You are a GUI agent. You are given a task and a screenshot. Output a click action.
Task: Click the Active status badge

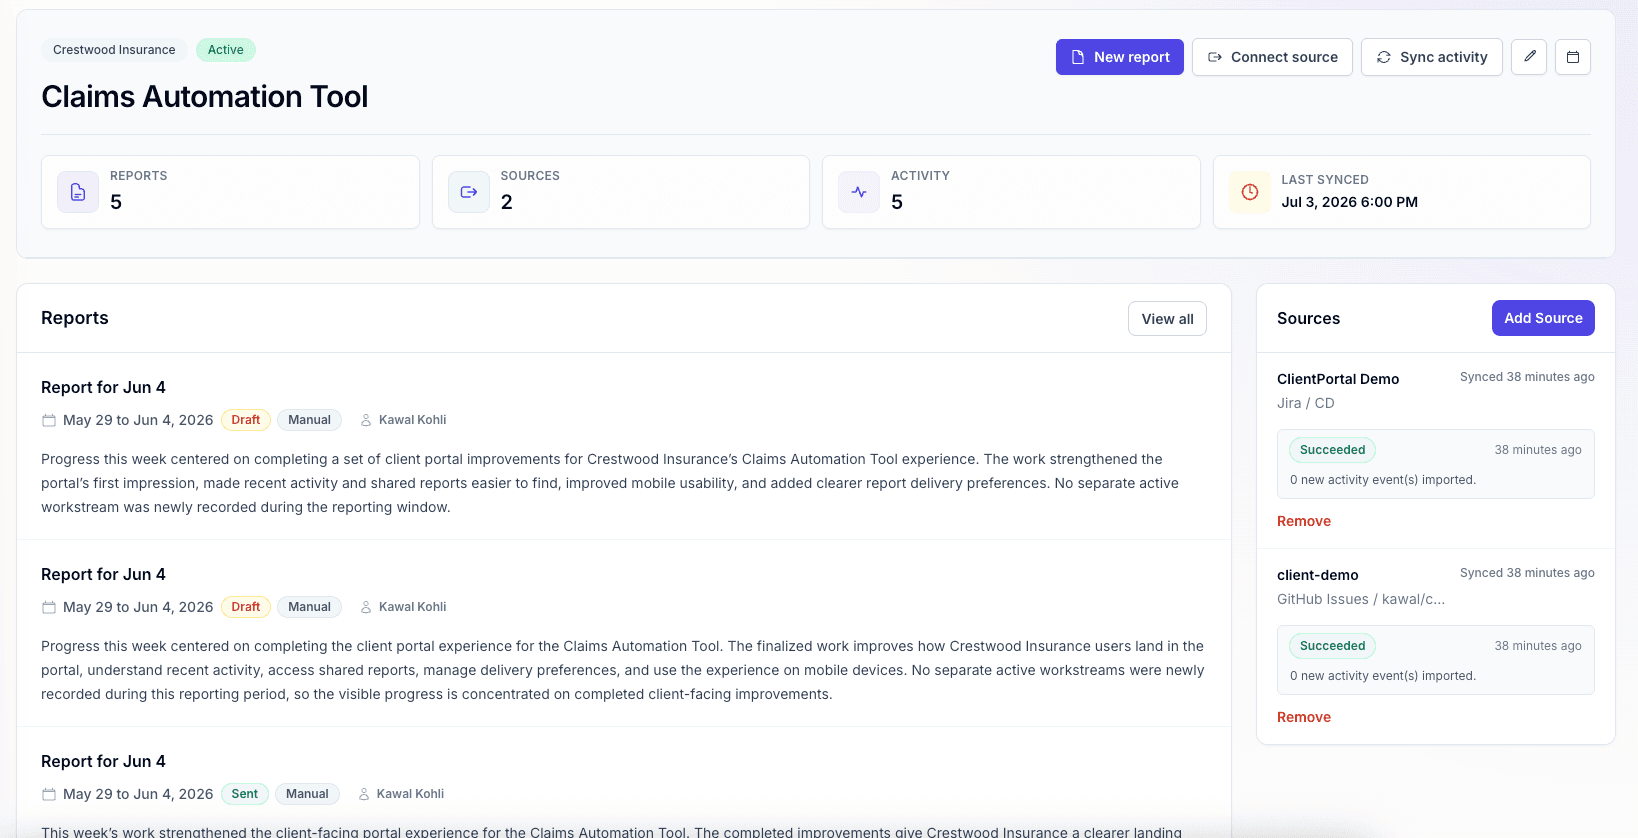226,50
